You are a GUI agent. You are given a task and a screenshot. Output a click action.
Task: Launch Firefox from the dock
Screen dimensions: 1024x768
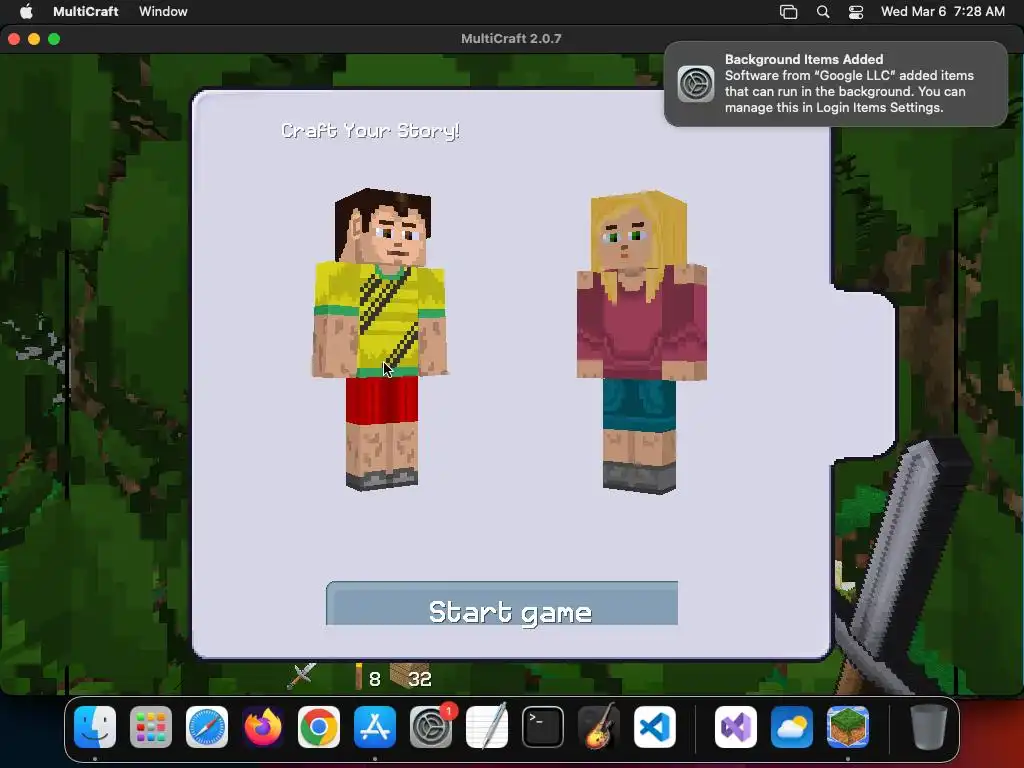coord(263,727)
